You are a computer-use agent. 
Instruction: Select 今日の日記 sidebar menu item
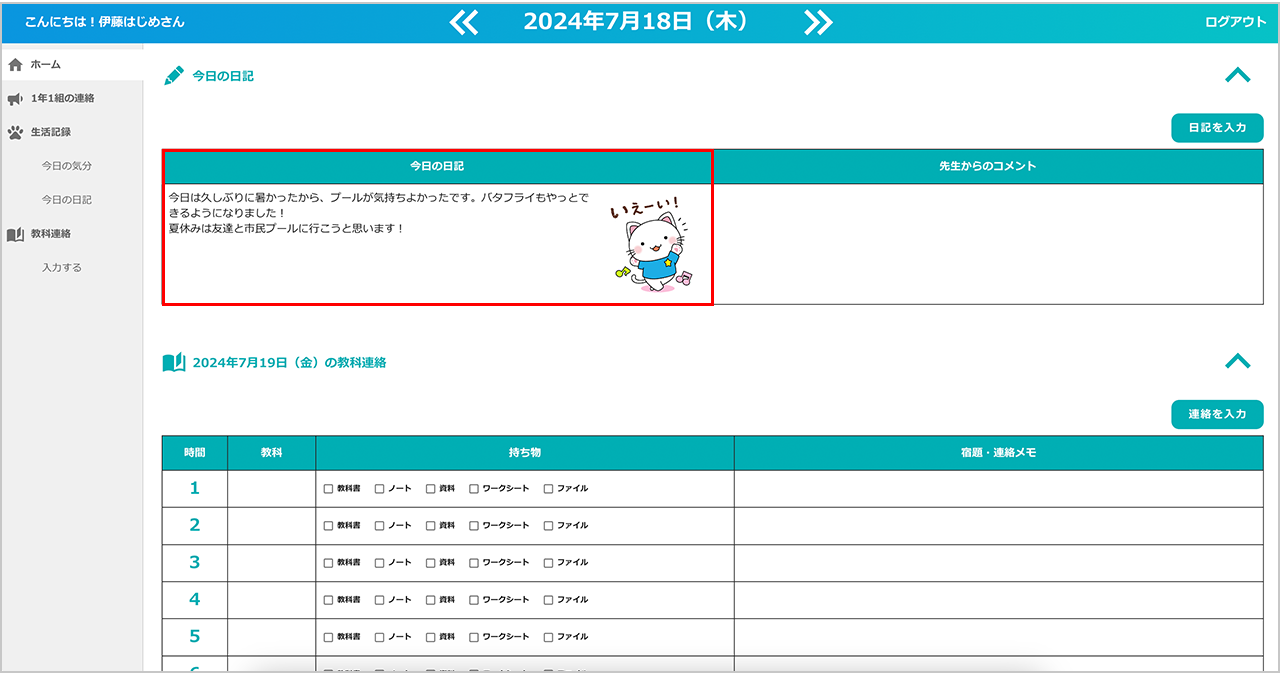pyautogui.click(x=66, y=200)
